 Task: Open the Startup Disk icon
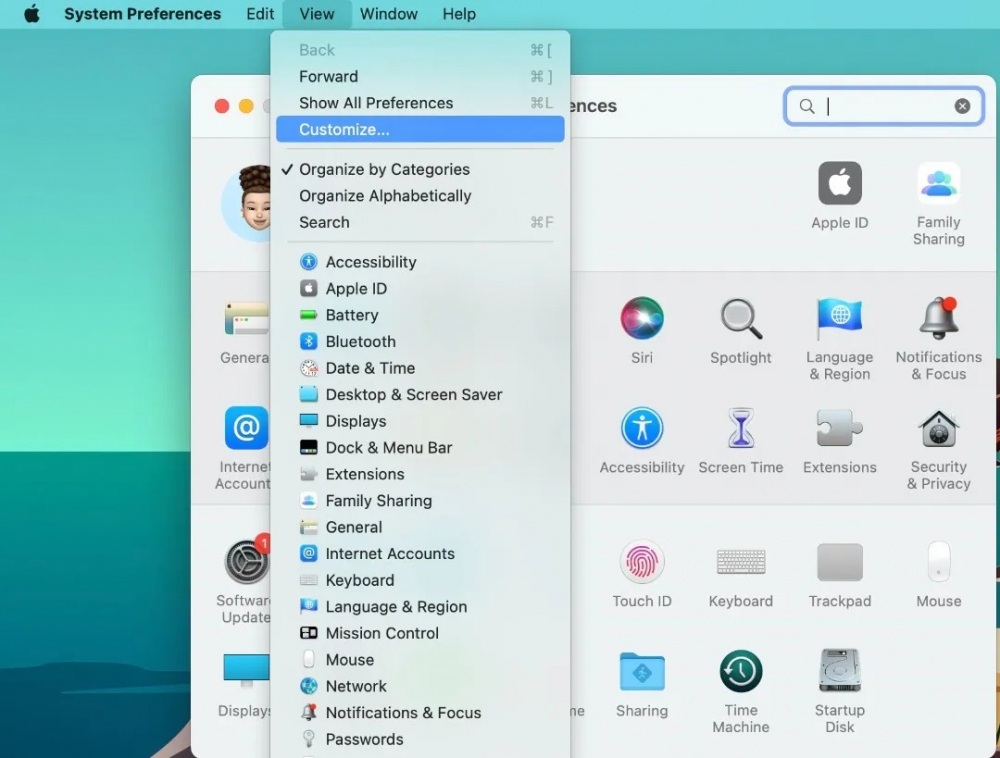coord(839,672)
